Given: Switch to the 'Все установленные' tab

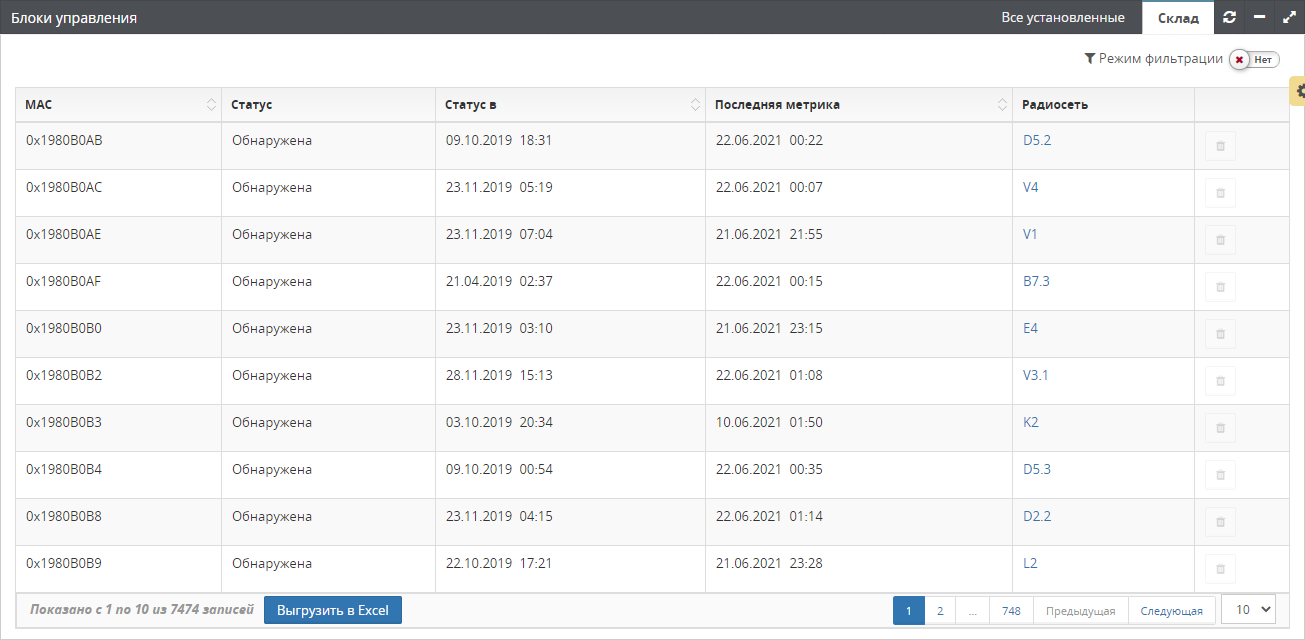Looking at the screenshot, I should (x=1063, y=18).
